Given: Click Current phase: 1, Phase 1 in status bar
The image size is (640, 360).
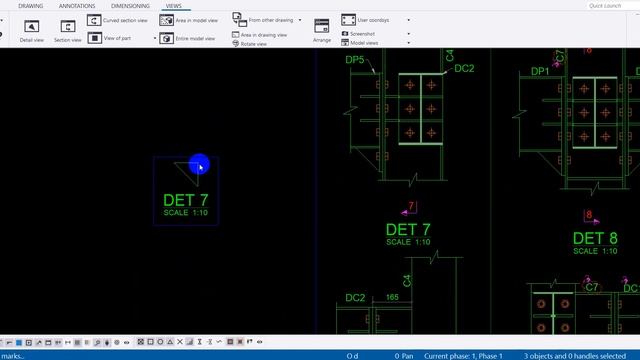Looking at the screenshot, I should (x=463, y=356).
